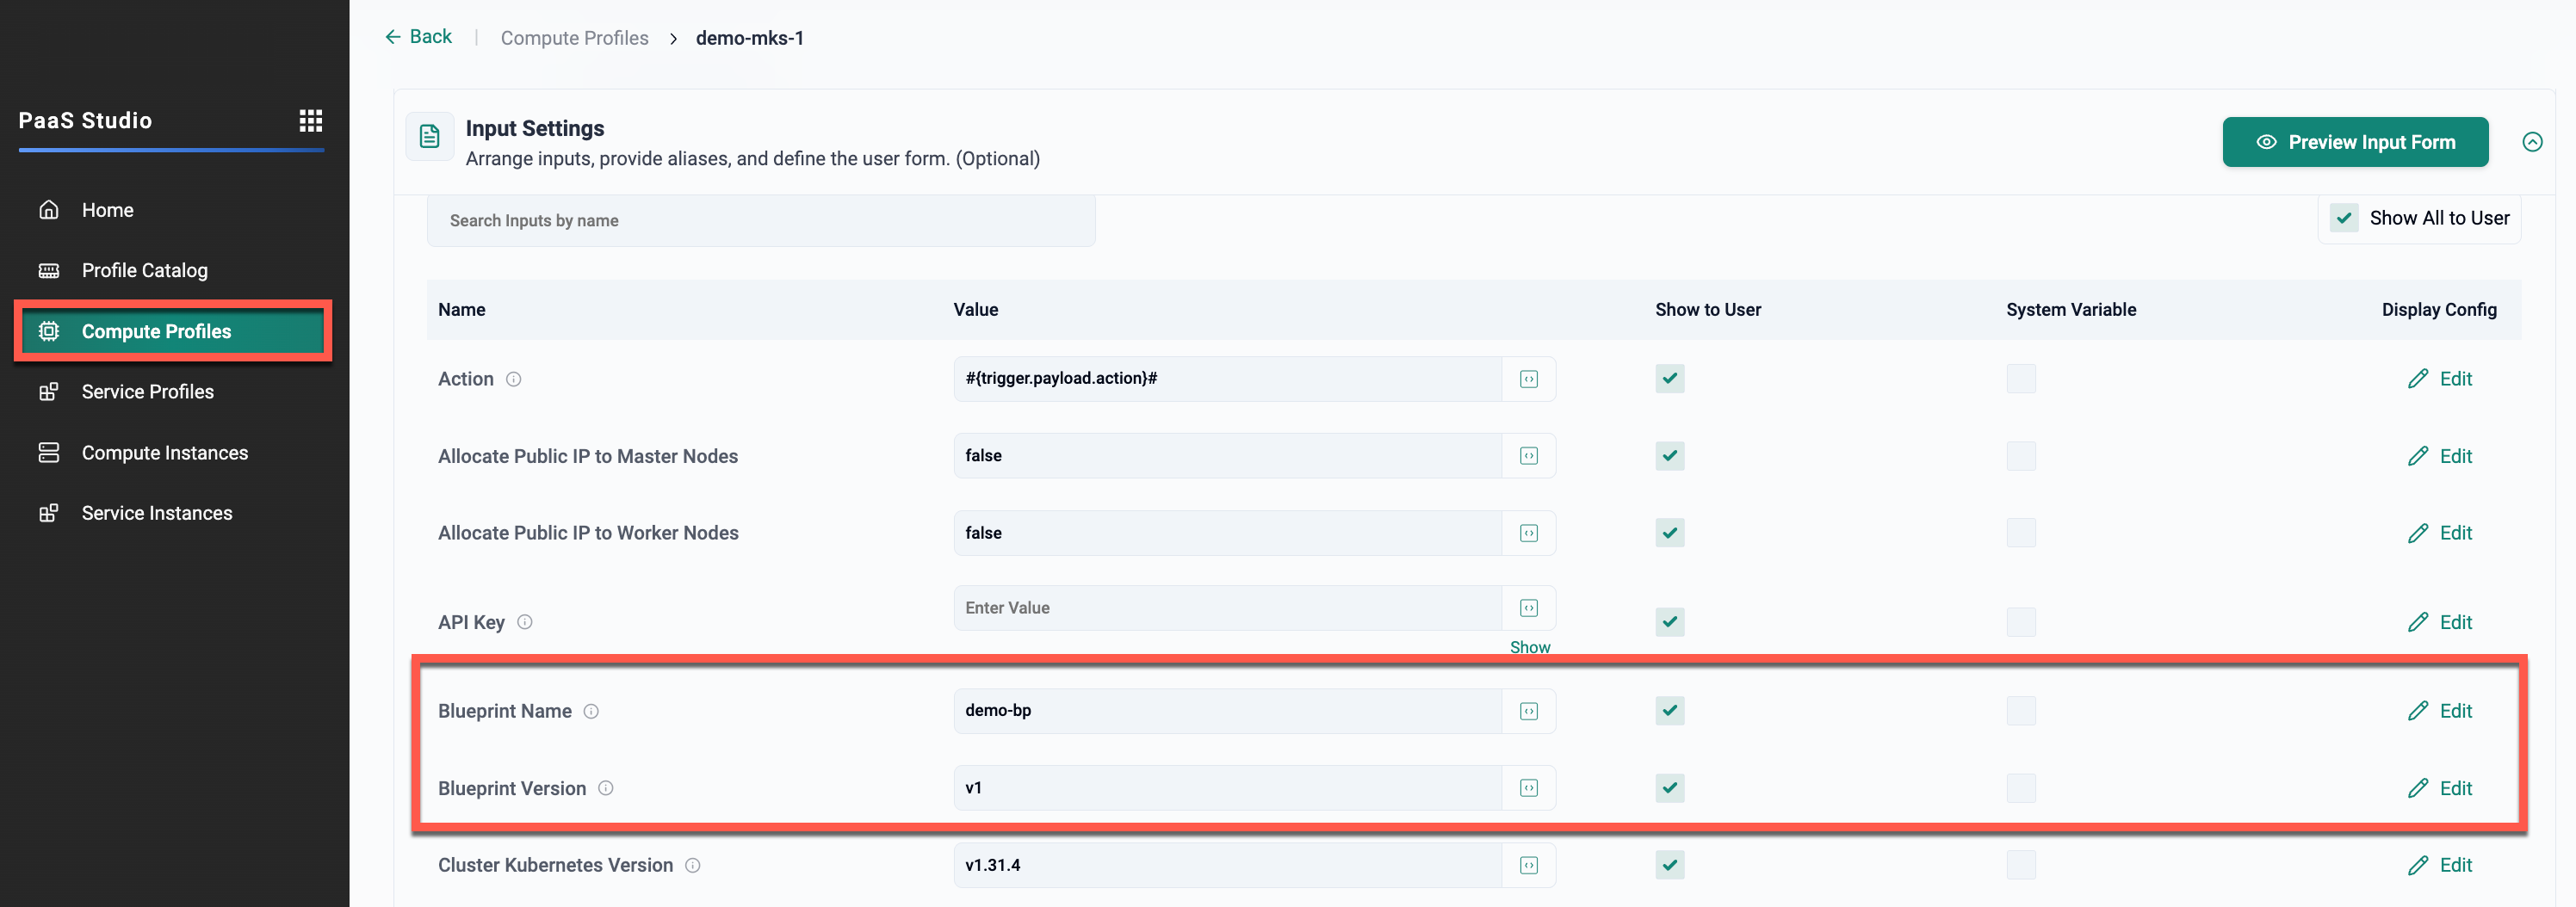
Task: Click the variable picker icon in Action value
Action: pyautogui.click(x=1528, y=379)
